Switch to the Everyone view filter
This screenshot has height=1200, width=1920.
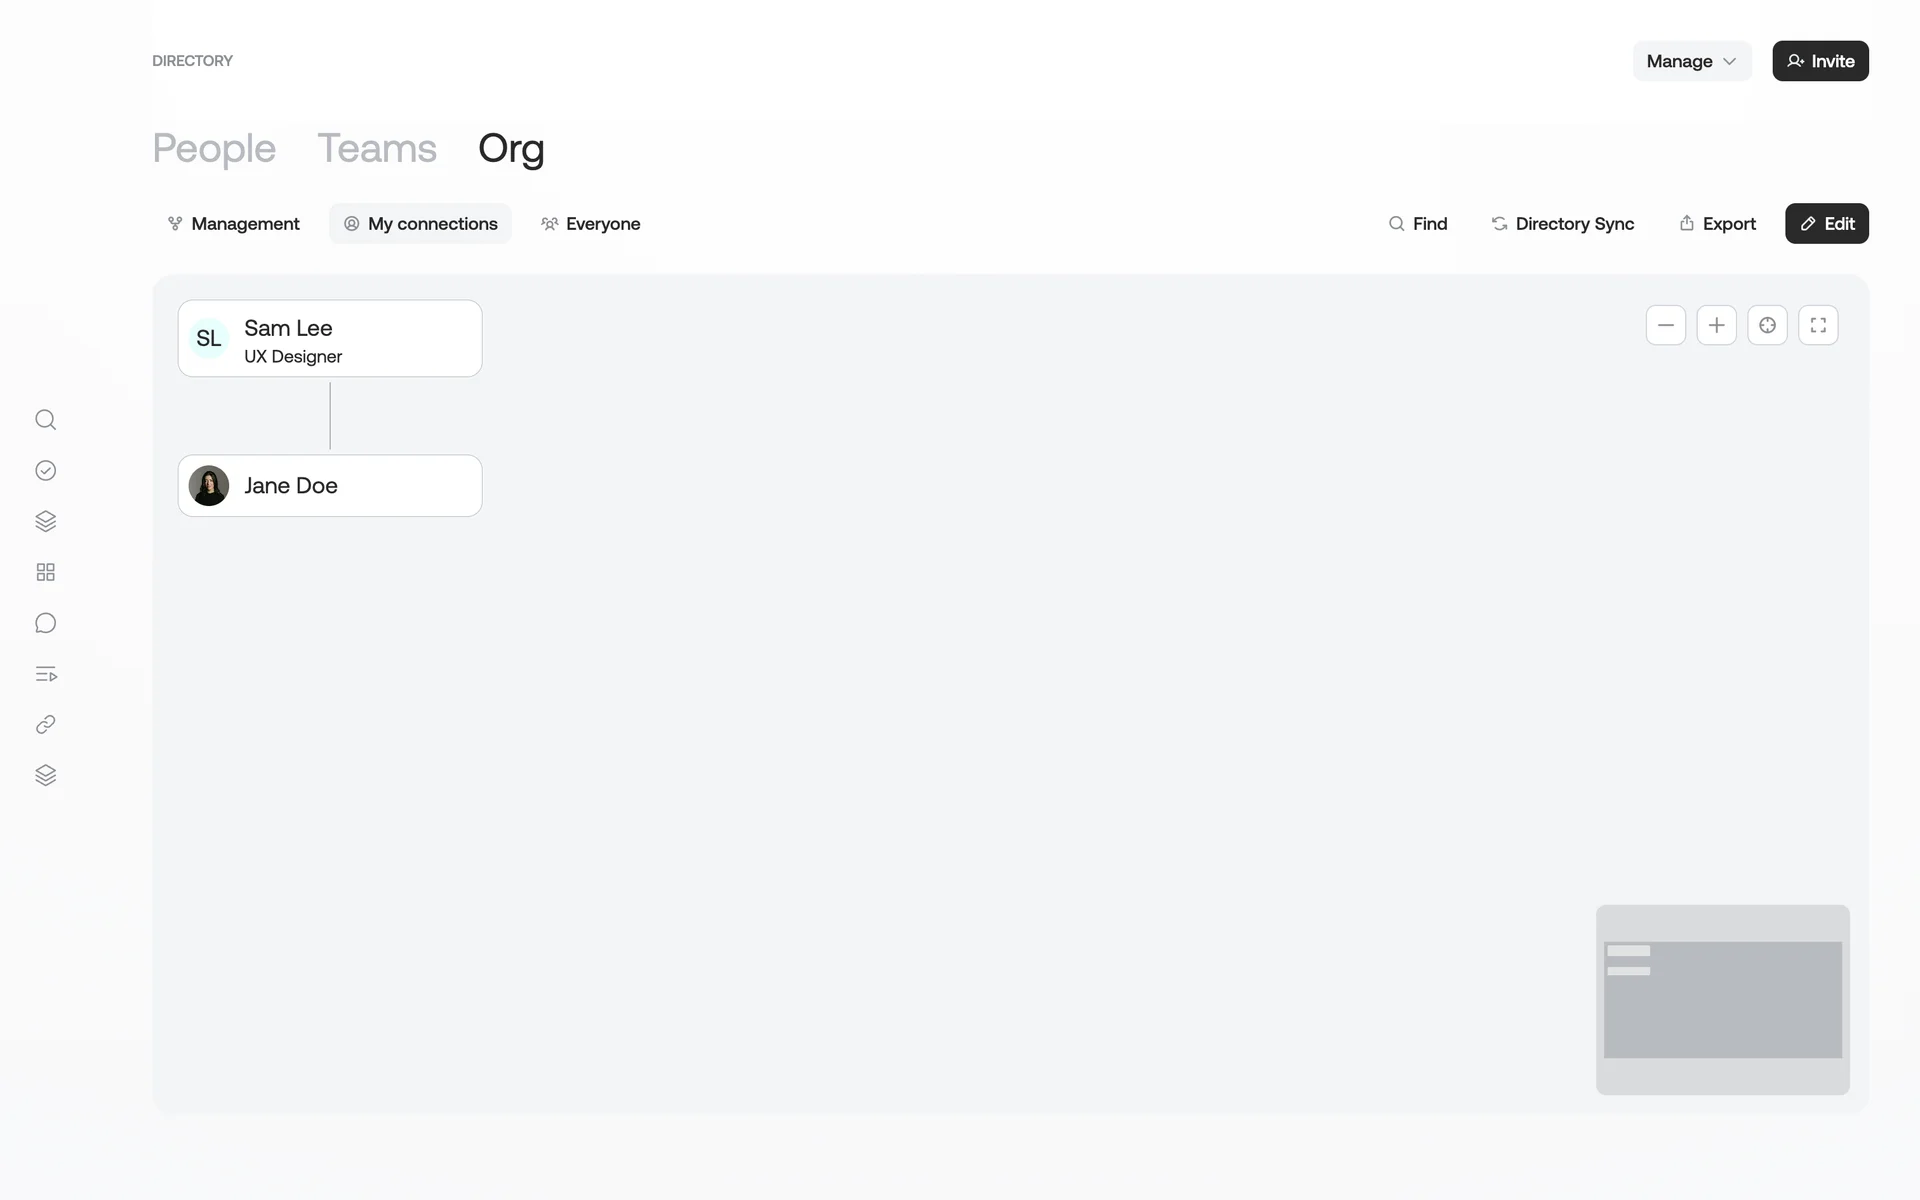(x=590, y=224)
